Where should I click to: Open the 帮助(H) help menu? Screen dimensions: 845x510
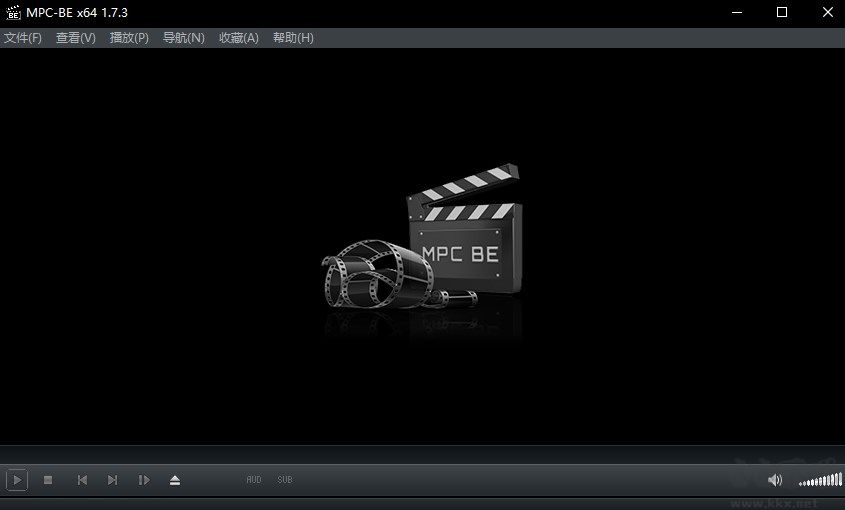click(293, 38)
